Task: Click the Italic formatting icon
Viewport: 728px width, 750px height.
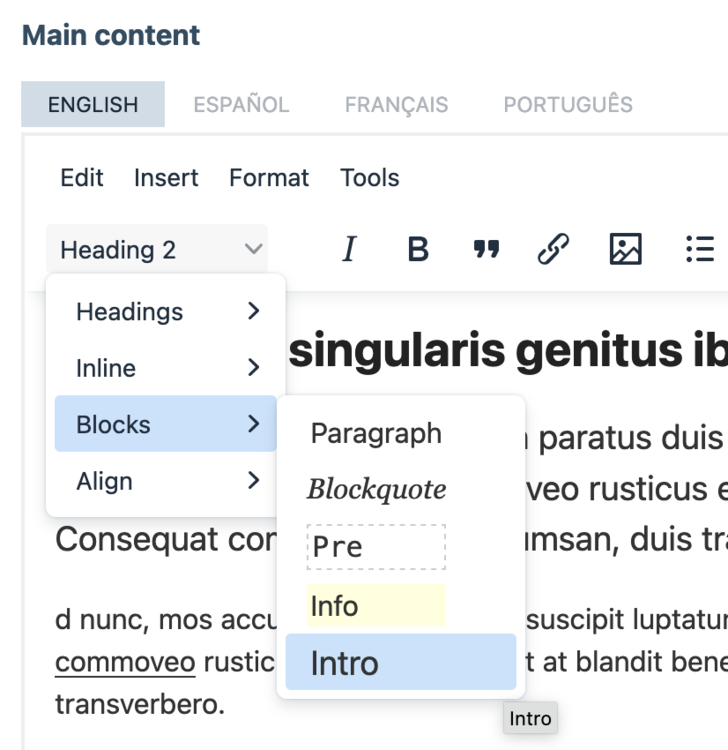Action: coord(349,249)
